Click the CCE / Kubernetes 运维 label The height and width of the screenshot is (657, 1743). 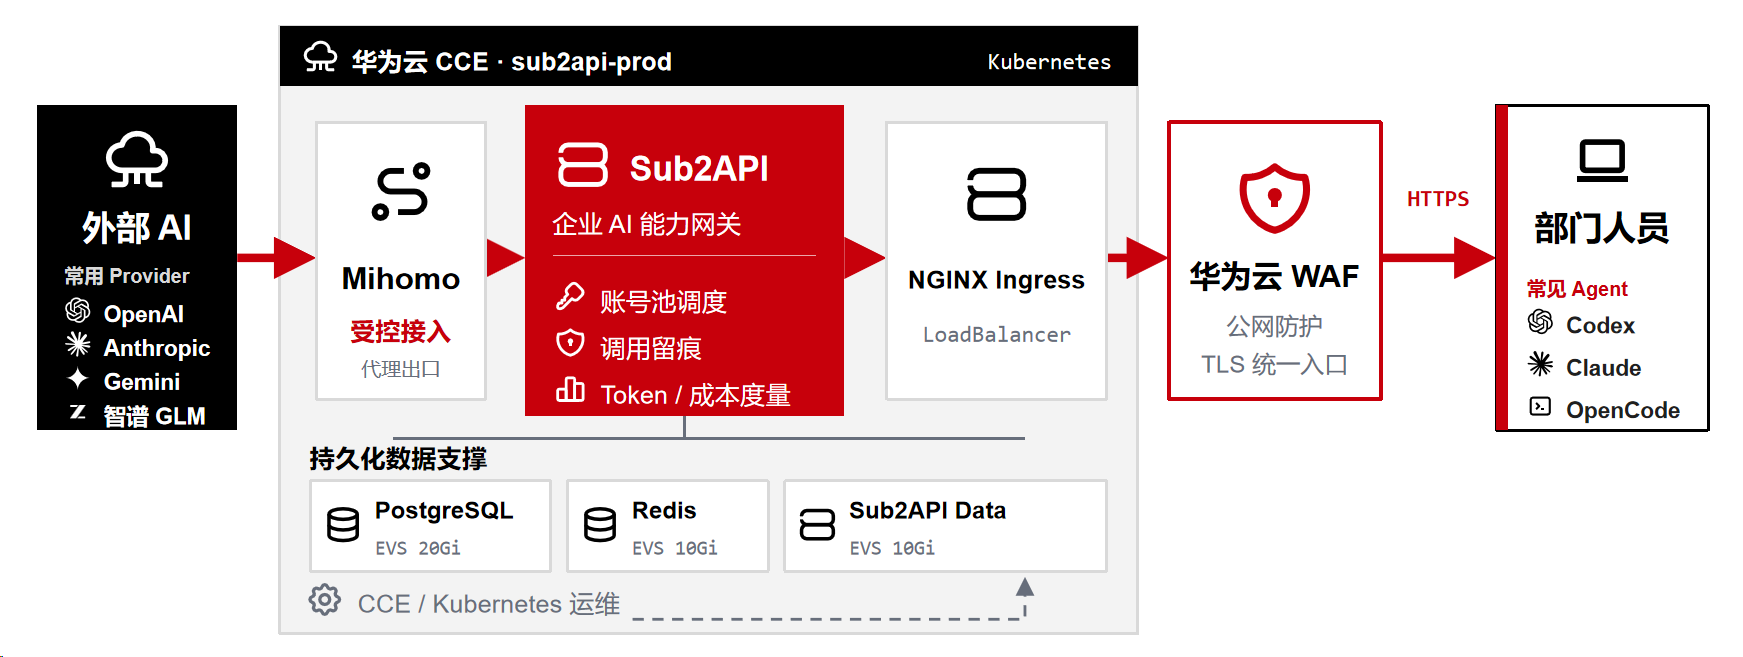click(x=489, y=604)
